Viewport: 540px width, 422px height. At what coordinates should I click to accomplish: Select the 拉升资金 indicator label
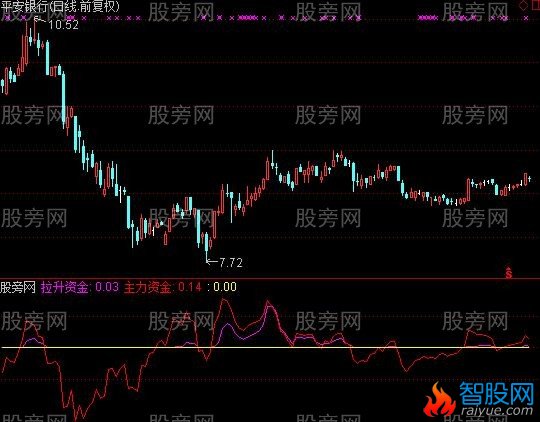pyautogui.click(x=65, y=287)
